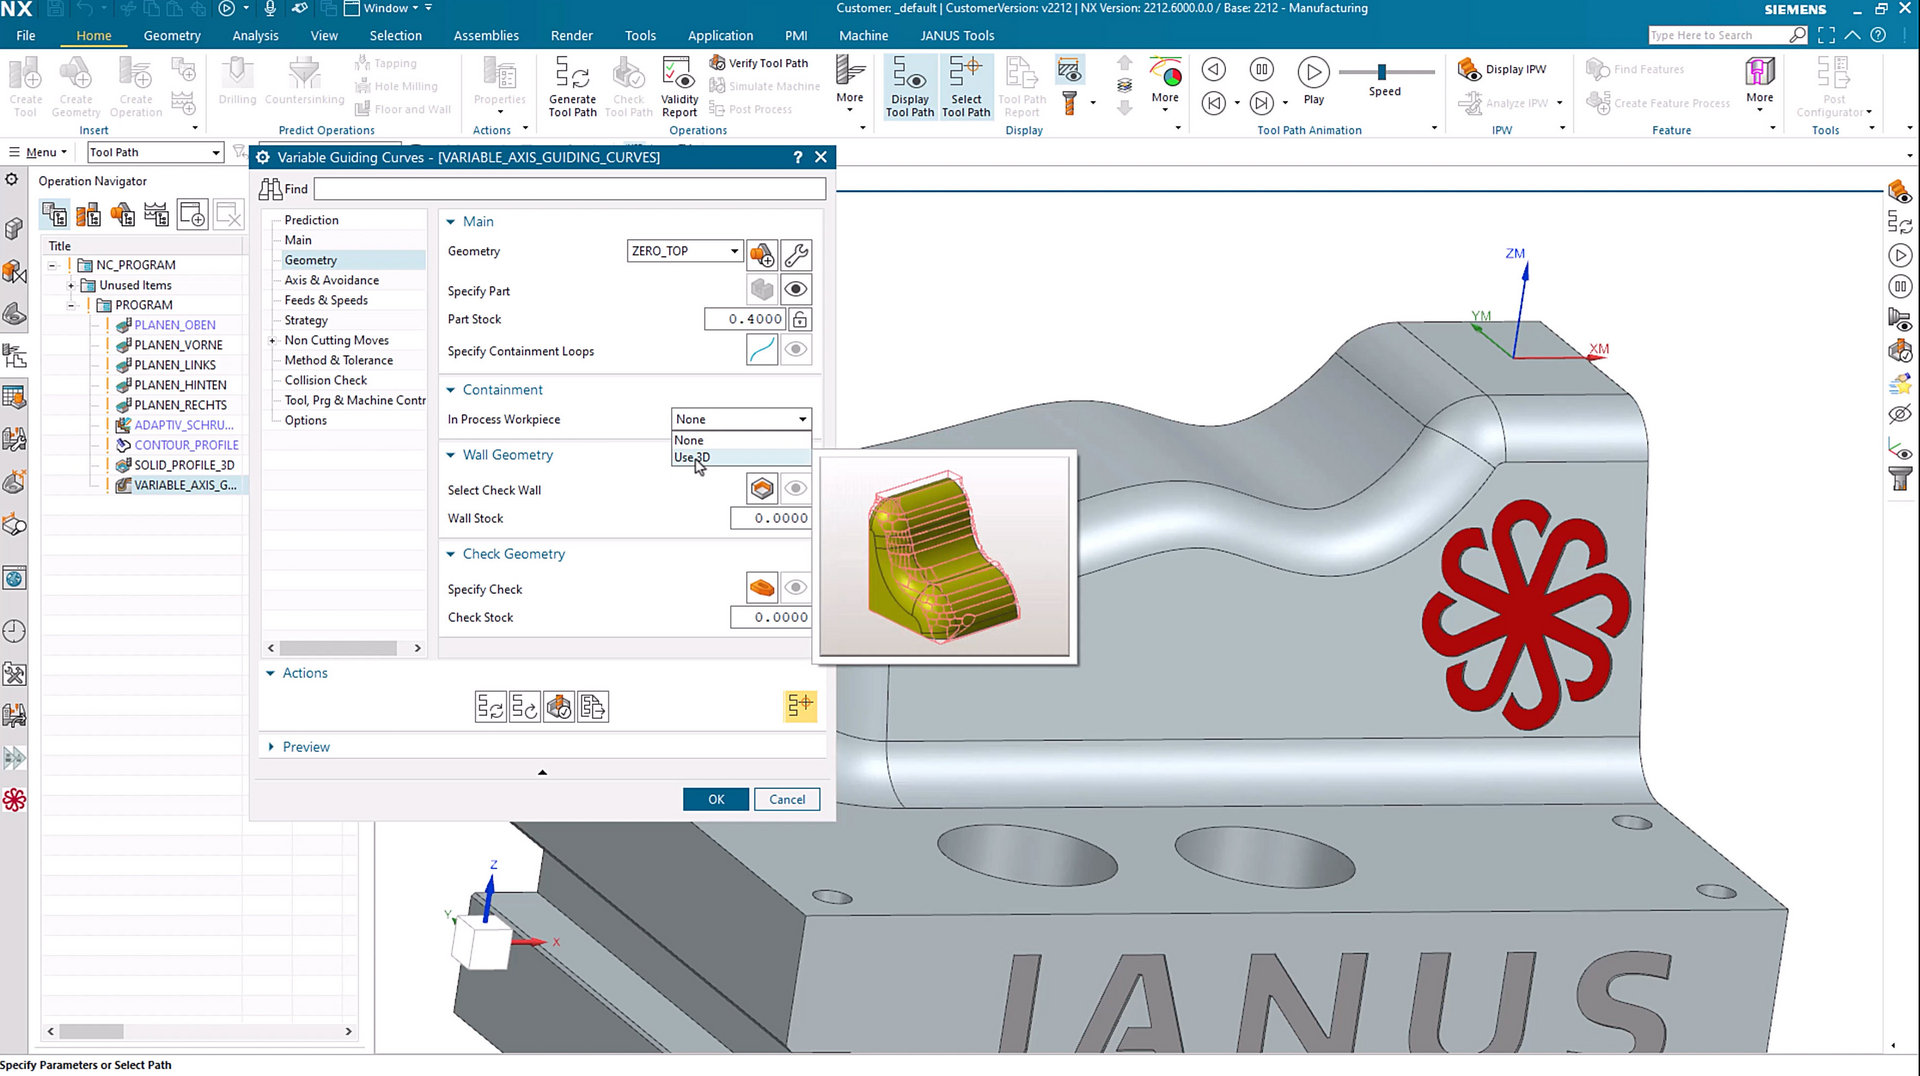Click animation Speed slider handle
1920x1076 pixels.
1381,72
